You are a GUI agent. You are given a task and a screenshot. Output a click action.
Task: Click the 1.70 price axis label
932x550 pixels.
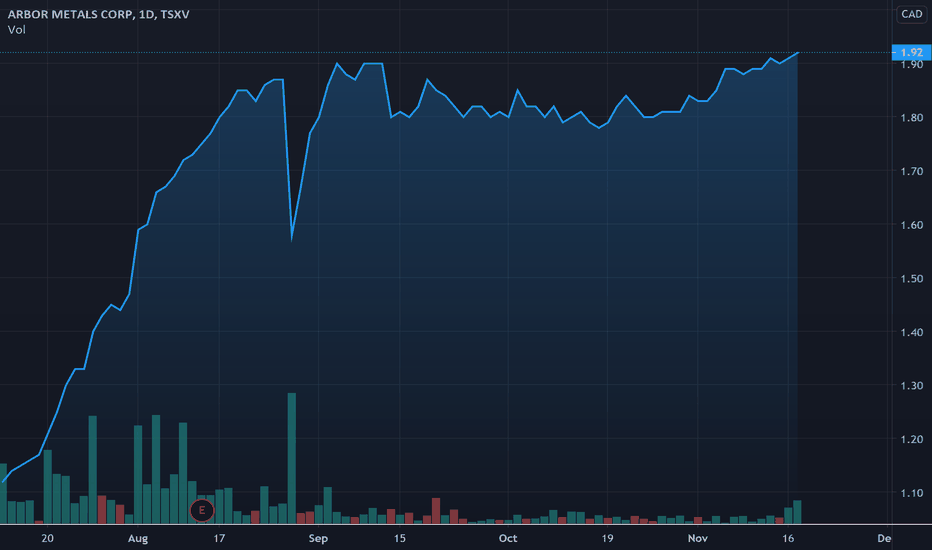click(912, 171)
